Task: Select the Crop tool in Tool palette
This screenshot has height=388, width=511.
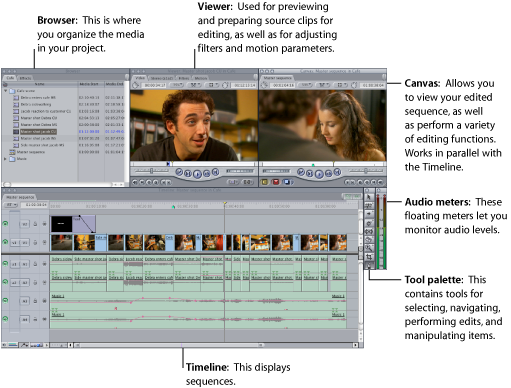Action: 369,257
